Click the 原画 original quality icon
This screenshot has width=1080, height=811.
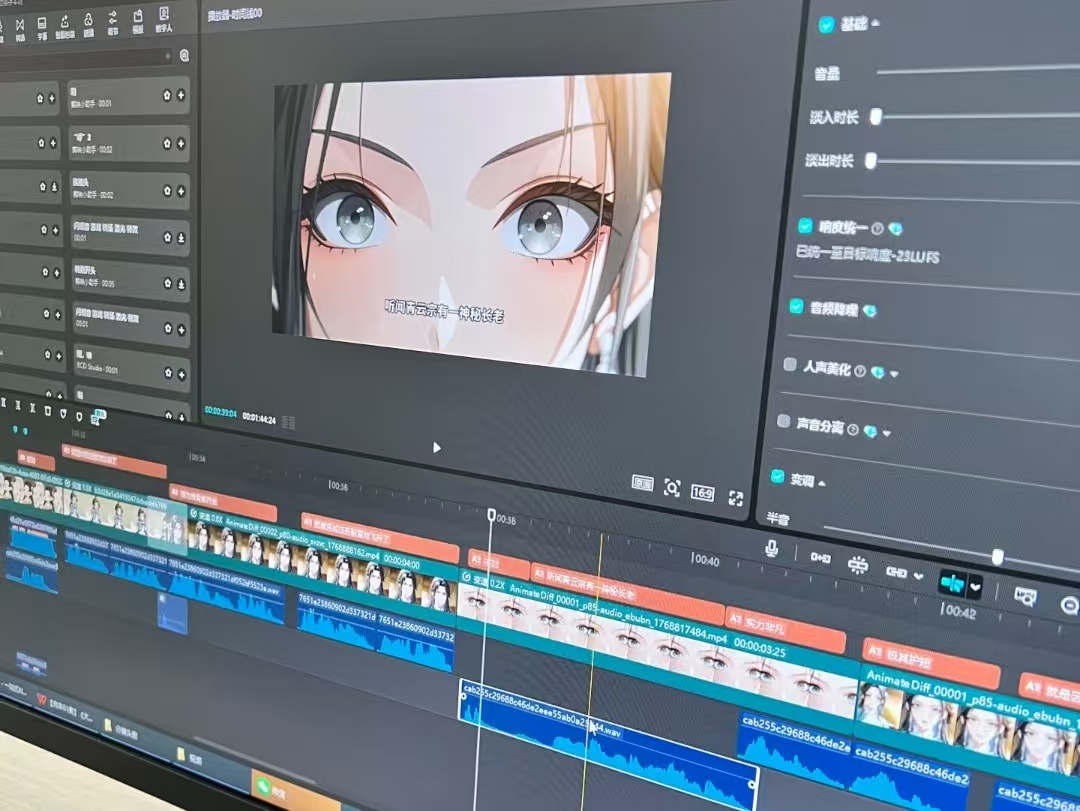[643, 483]
